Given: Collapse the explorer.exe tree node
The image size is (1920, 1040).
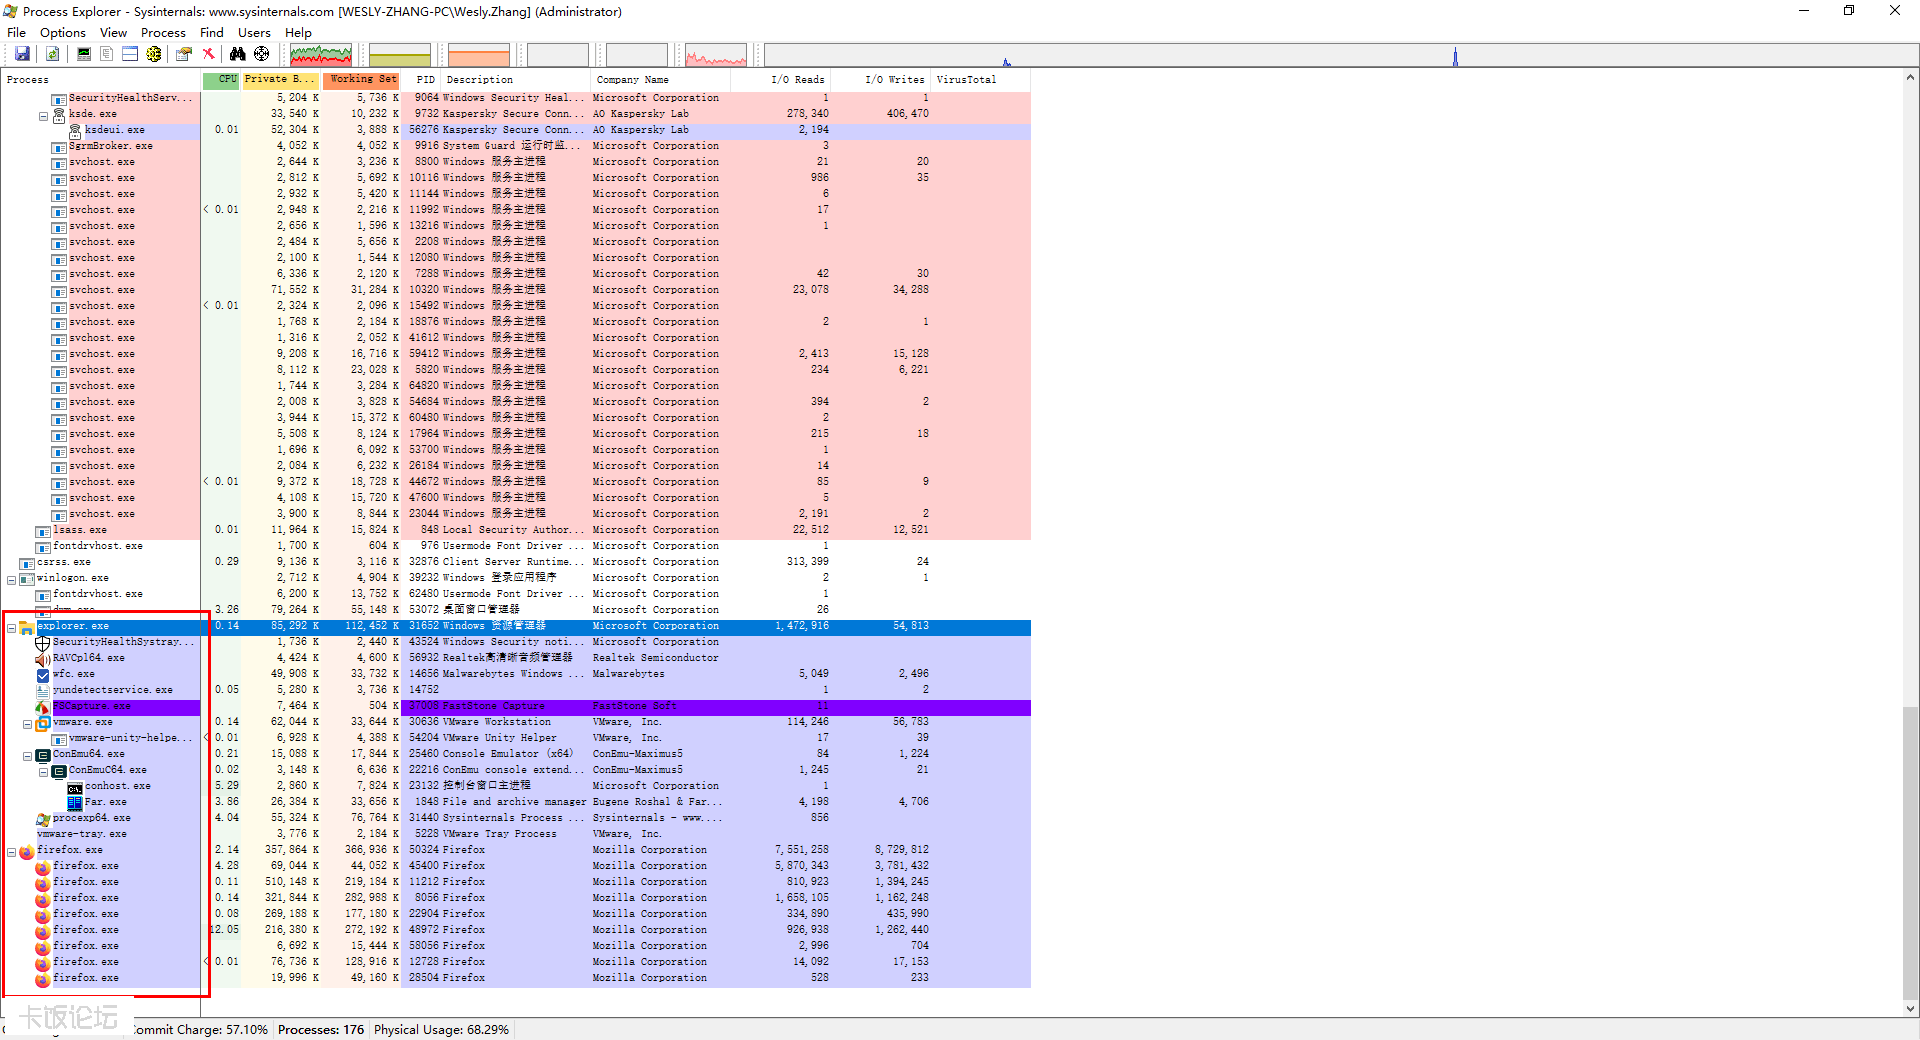Looking at the screenshot, I should pos(12,628).
